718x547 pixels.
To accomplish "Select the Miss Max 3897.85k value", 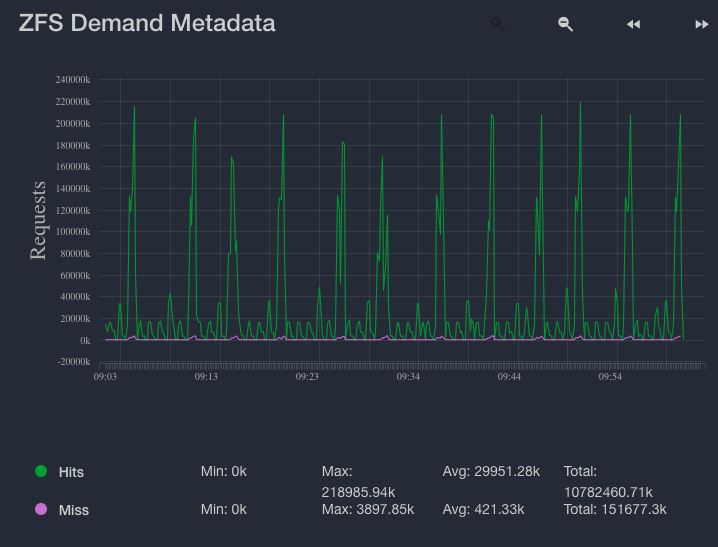I will coord(368,509).
